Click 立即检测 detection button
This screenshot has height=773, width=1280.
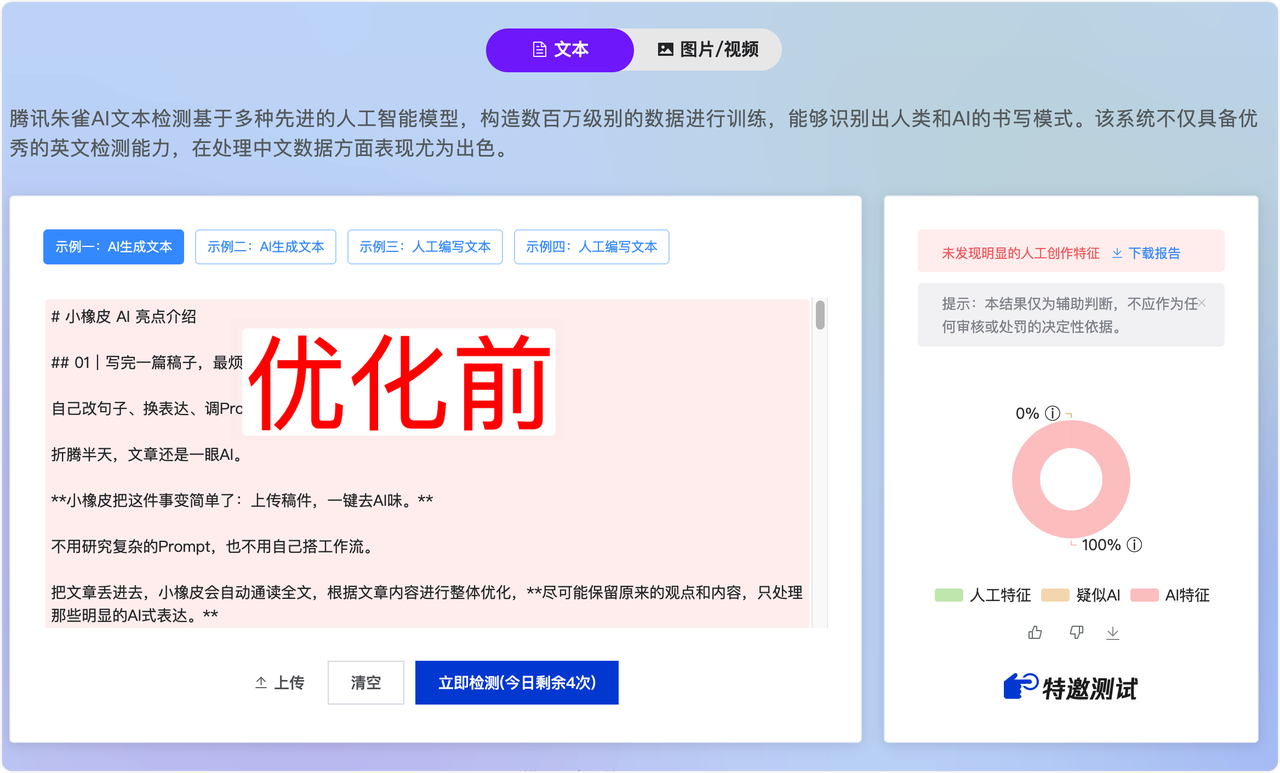click(x=517, y=683)
